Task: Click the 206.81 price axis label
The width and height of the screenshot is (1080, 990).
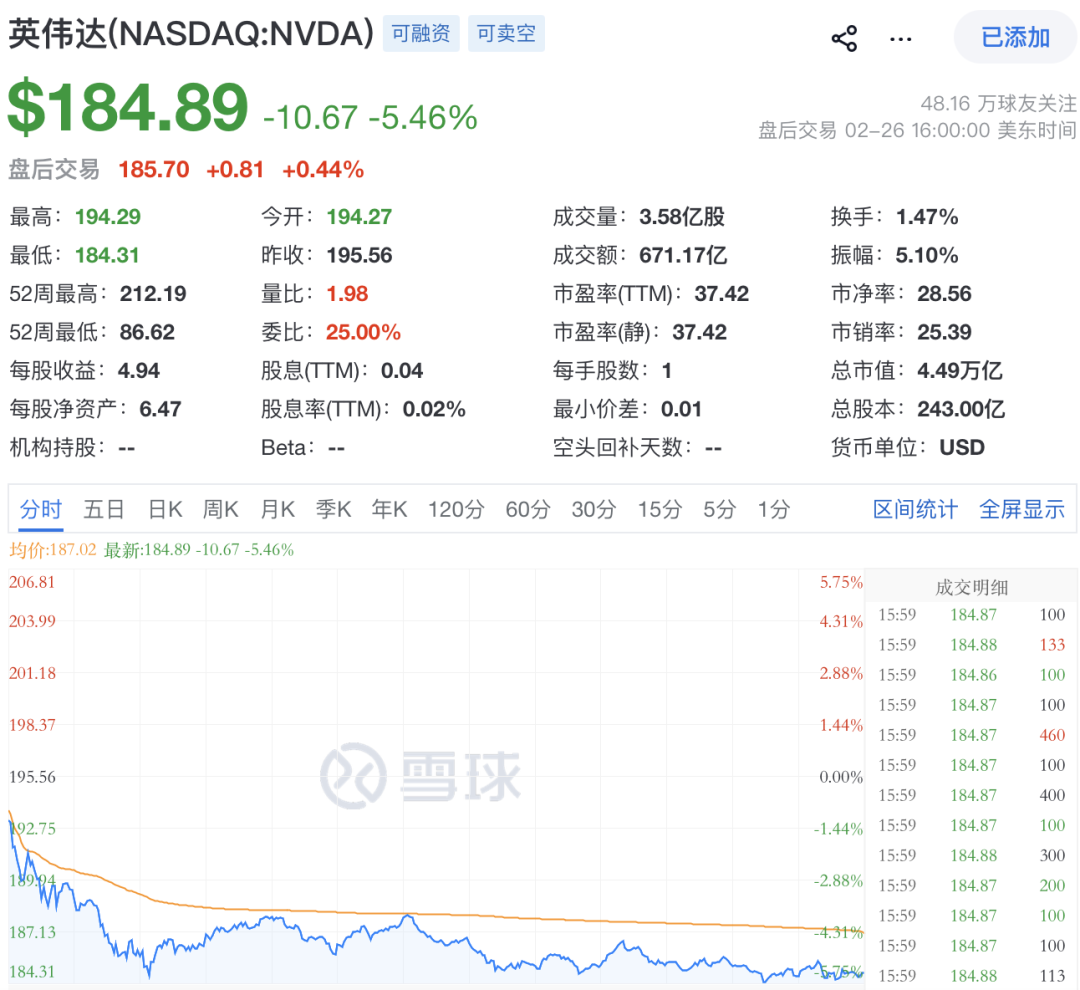Action: click(32, 582)
